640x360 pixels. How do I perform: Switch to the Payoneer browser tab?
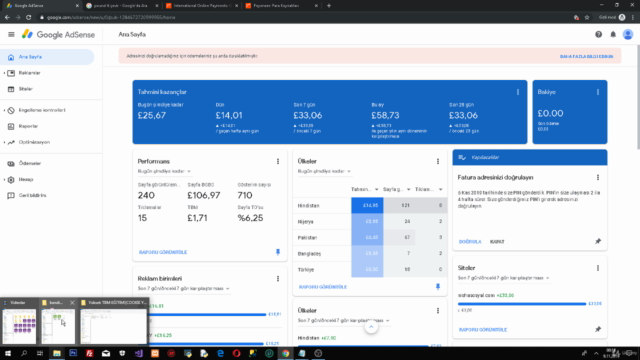coord(282,6)
